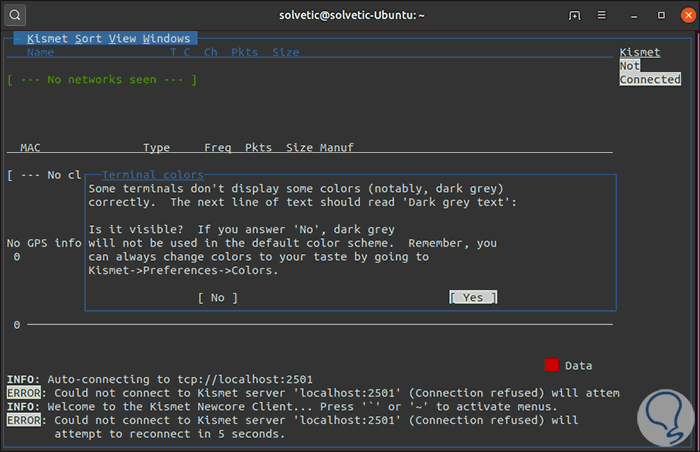Click the Kismet label above Not Connected
Viewport: 700px width, 452px height.
pyautogui.click(x=640, y=52)
